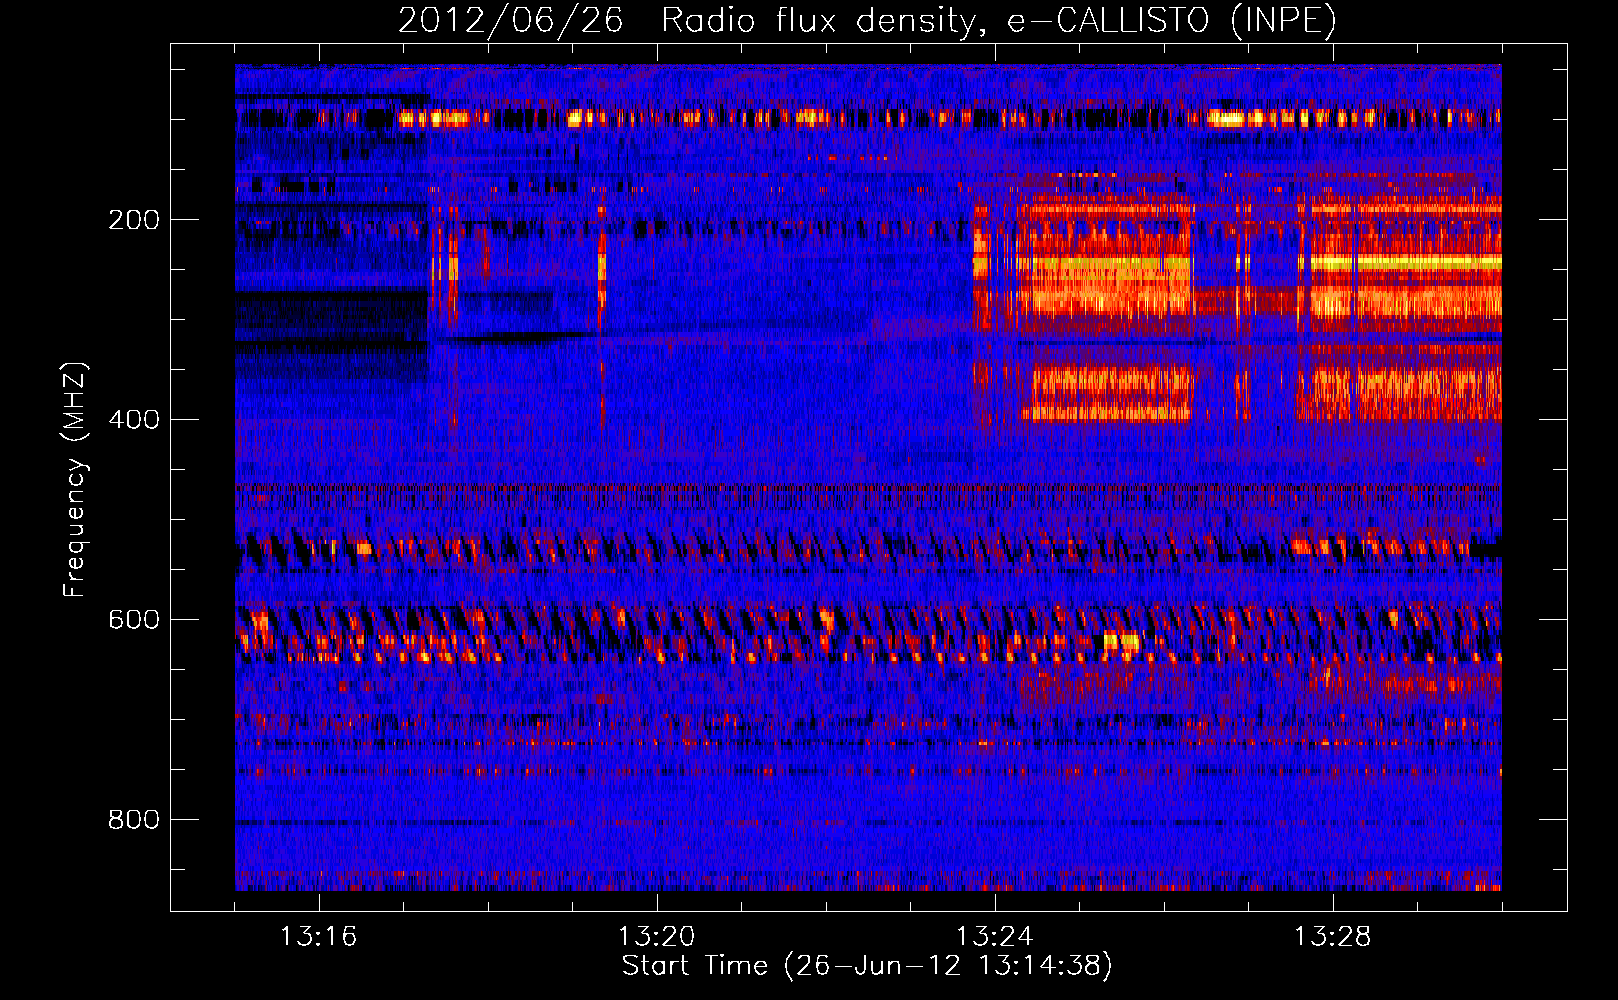
Task: Select the 'Frequency (MHZ)' axis label
Action: point(75,480)
